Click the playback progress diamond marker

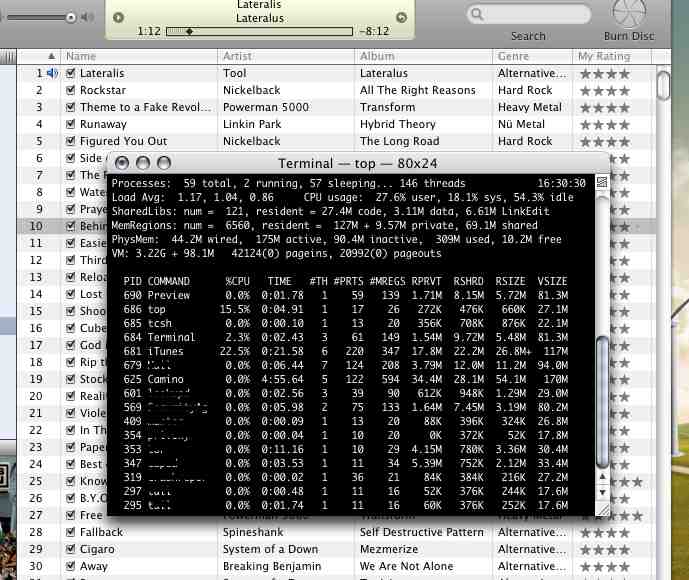189,31
